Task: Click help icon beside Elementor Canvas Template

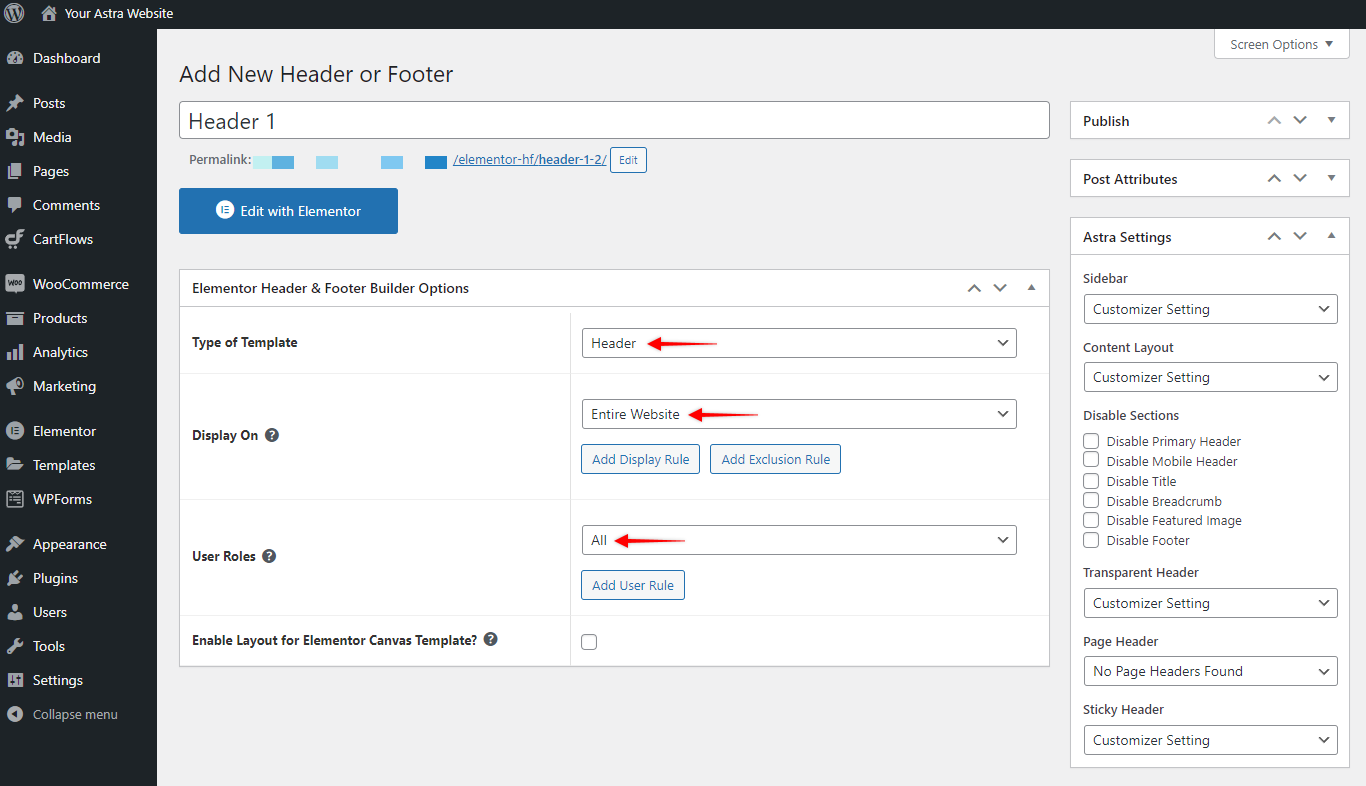Action: (491, 639)
